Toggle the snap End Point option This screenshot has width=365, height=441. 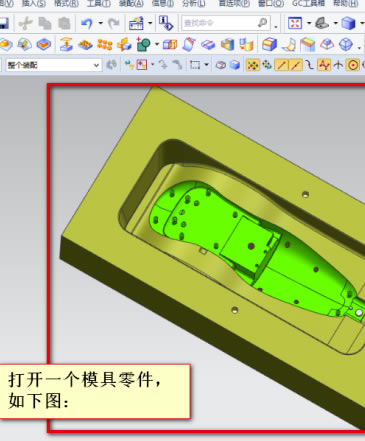coord(281,65)
